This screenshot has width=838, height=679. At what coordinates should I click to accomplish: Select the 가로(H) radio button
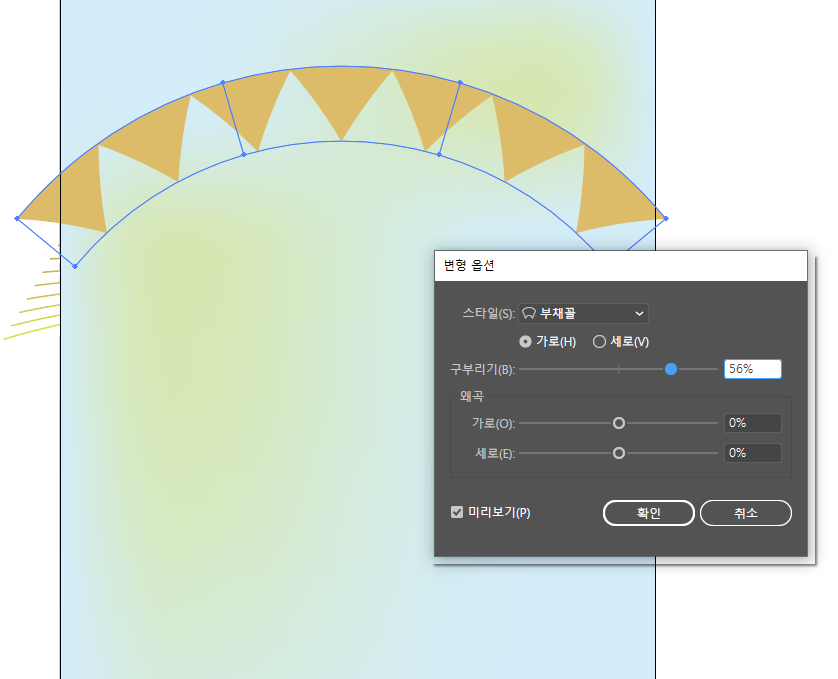click(x=525, y=342)
